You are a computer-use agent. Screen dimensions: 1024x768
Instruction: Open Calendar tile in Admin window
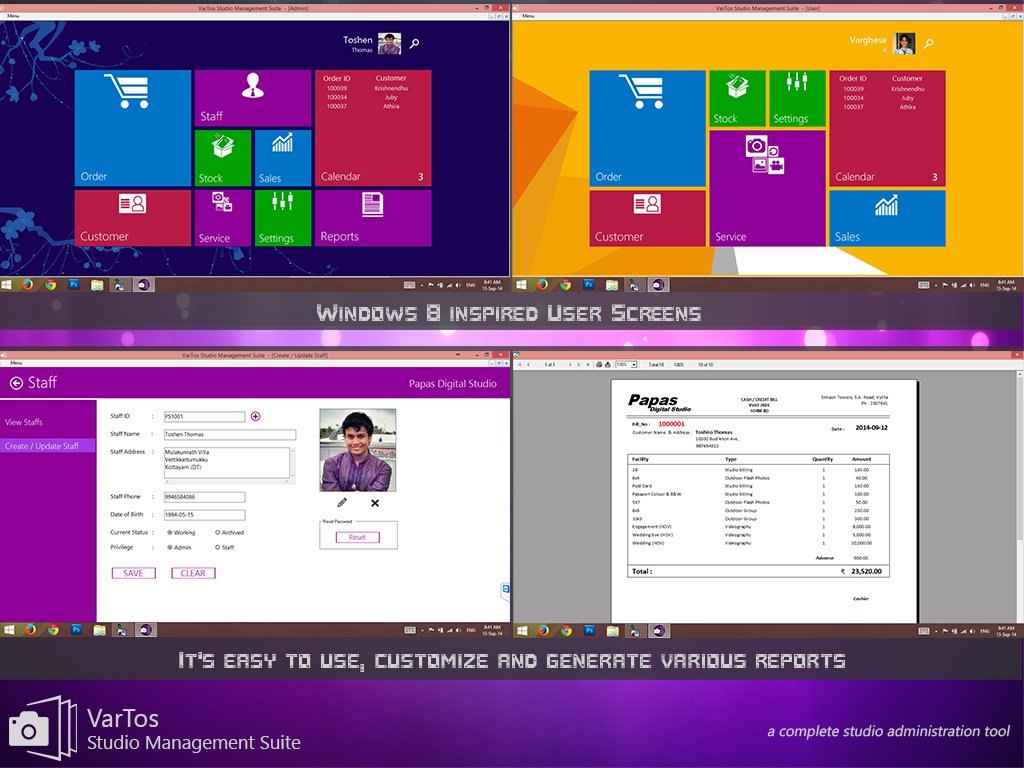coord(373,128)
